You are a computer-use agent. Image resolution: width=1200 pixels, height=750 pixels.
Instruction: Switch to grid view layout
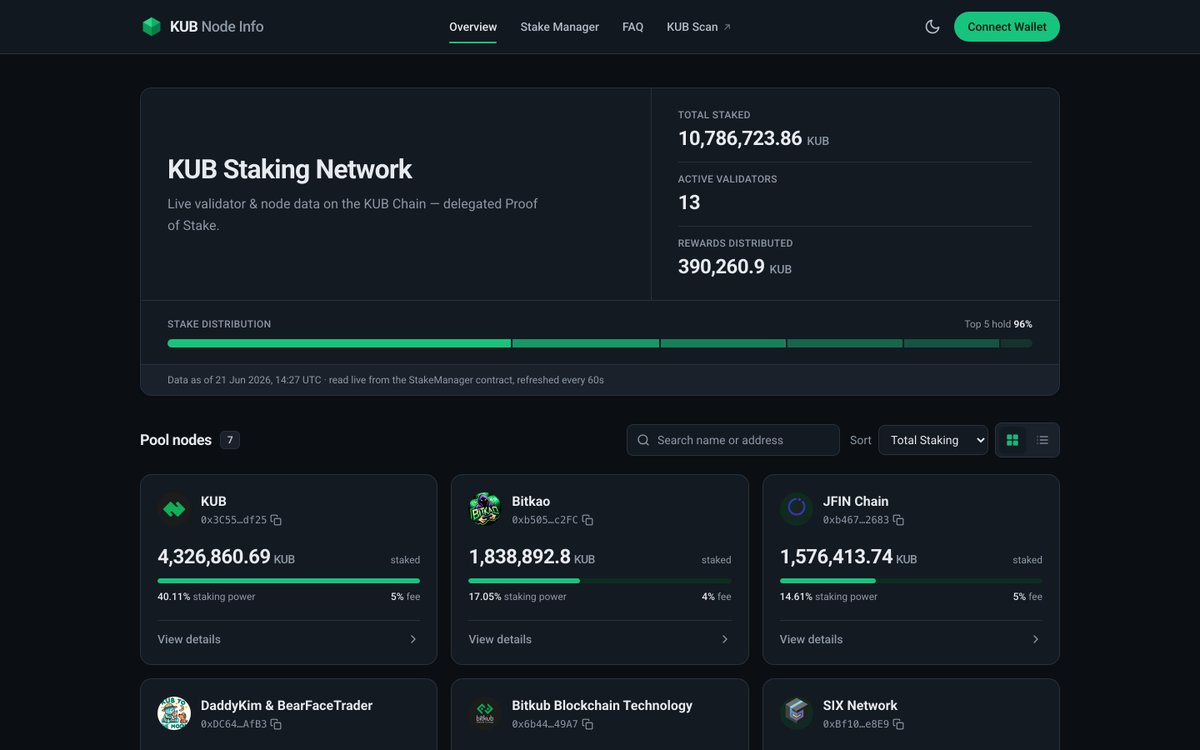(1012, 440)
